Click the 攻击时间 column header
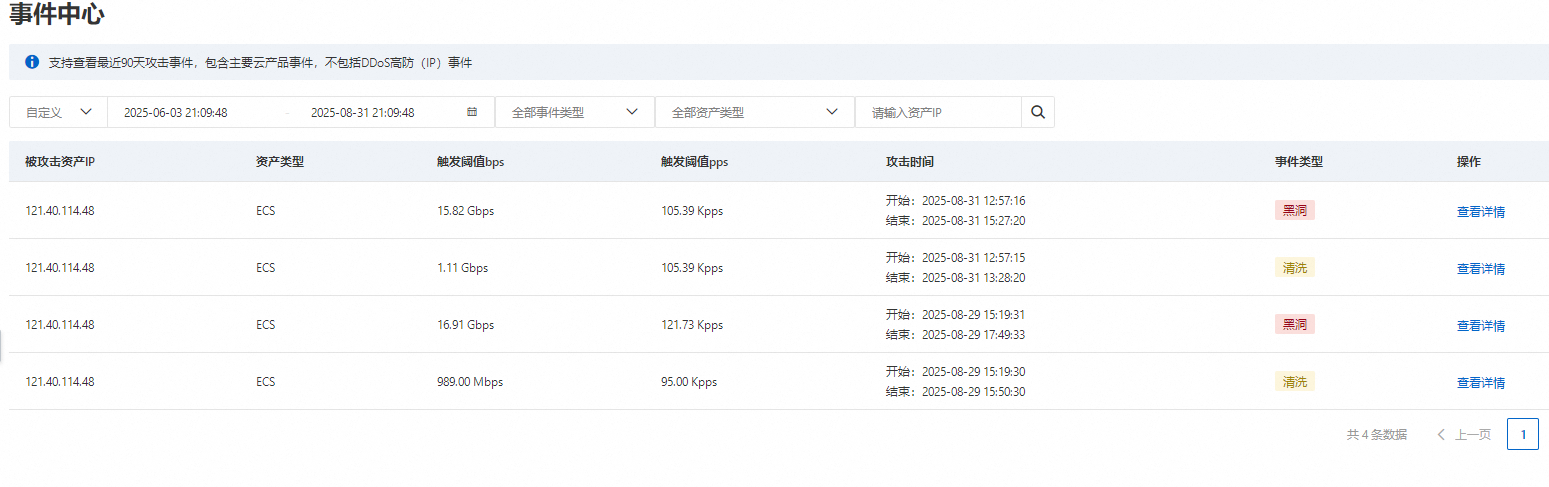This screenshot has height=487, width=1549. click(910, 161)
